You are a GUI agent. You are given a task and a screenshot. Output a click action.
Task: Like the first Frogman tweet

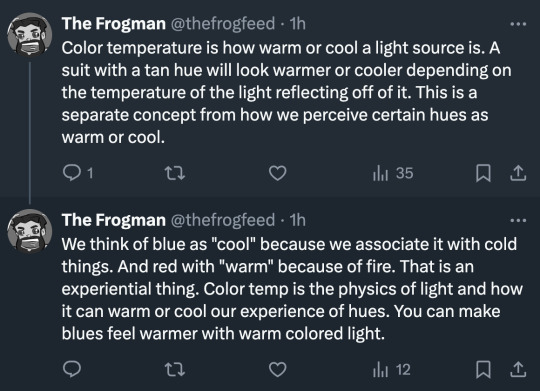[x=278, y=173]
